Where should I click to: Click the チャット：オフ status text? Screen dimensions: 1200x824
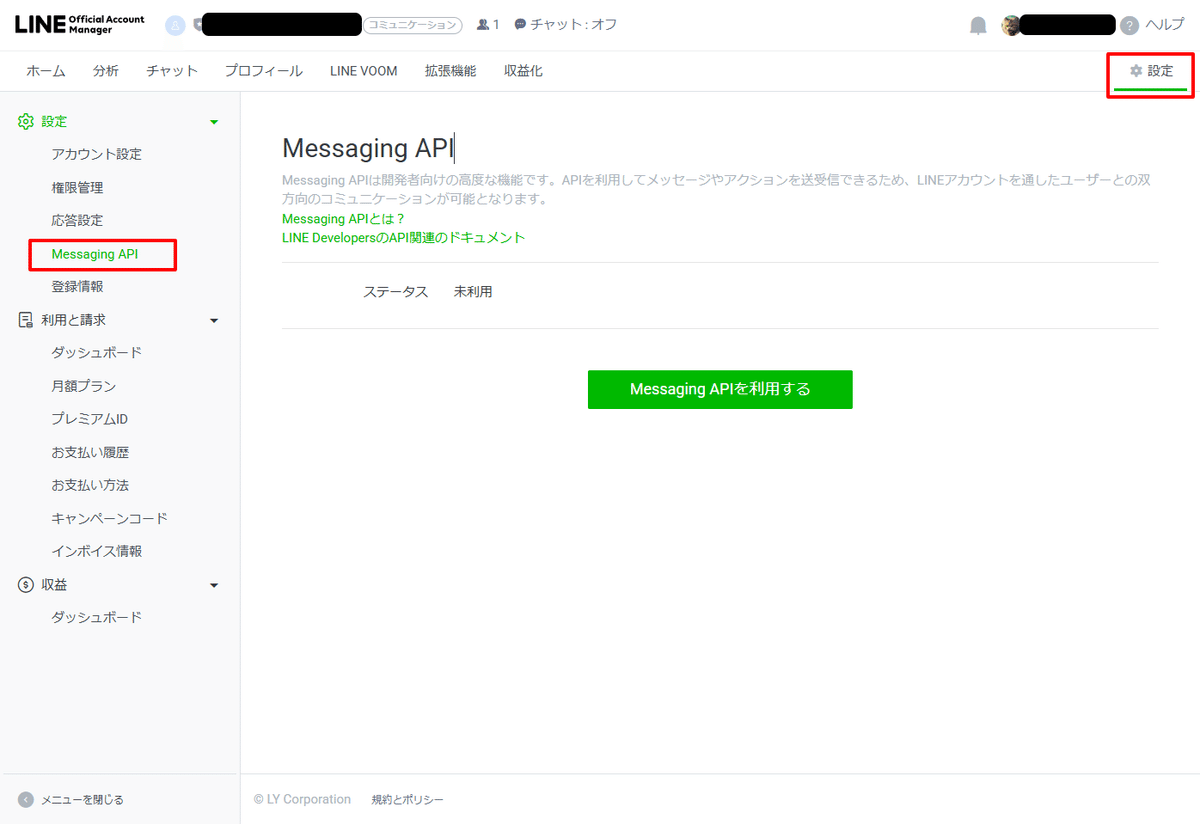pos(574,24)
